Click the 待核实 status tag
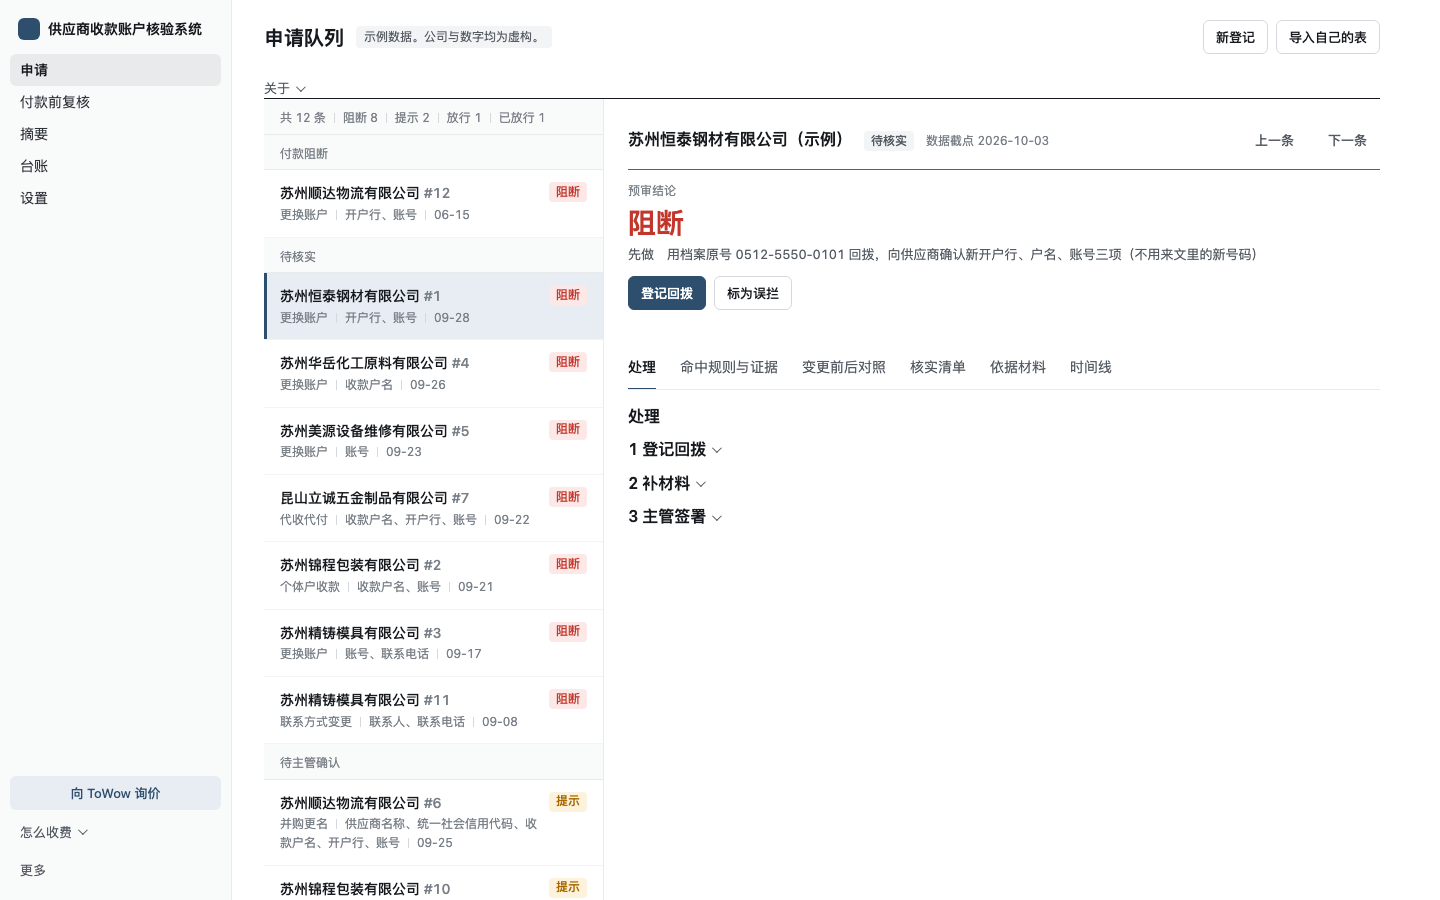This screenshot has height=900, width=1440. [889, 141]
